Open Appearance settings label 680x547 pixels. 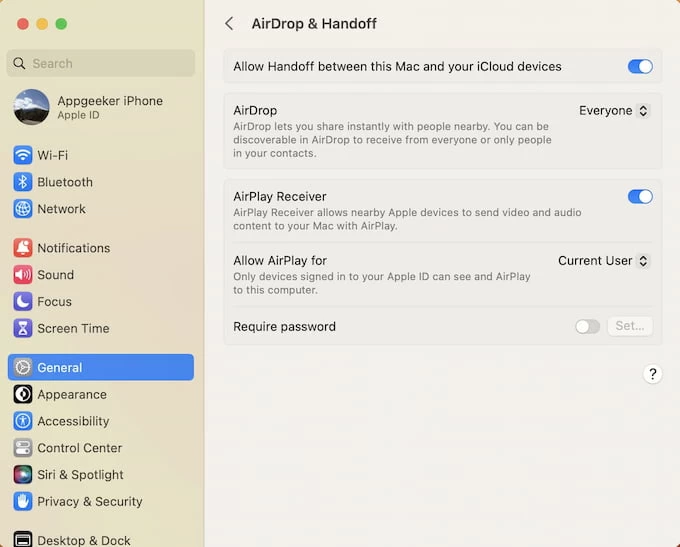[x=72, y=395]
